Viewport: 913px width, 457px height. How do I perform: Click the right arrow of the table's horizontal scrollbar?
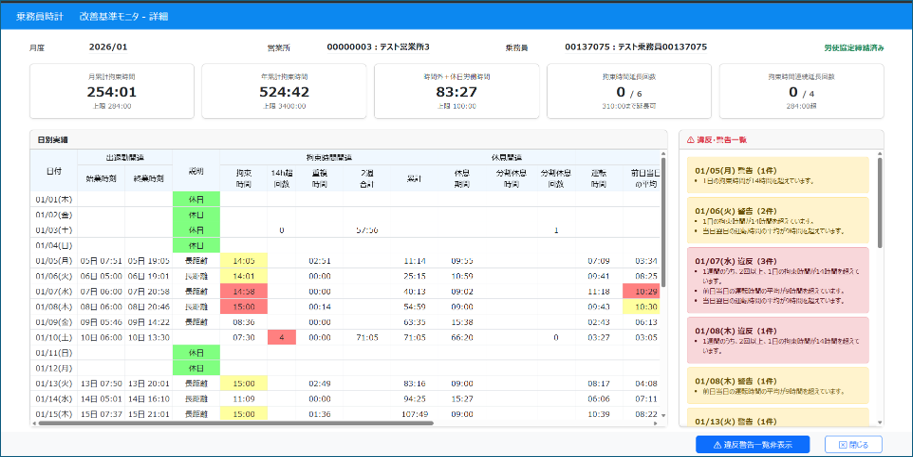(656, 423)
